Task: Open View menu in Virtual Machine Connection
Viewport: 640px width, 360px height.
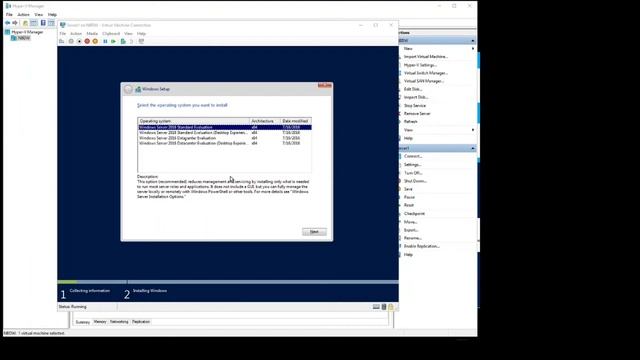Action: (x=129, y=33)
